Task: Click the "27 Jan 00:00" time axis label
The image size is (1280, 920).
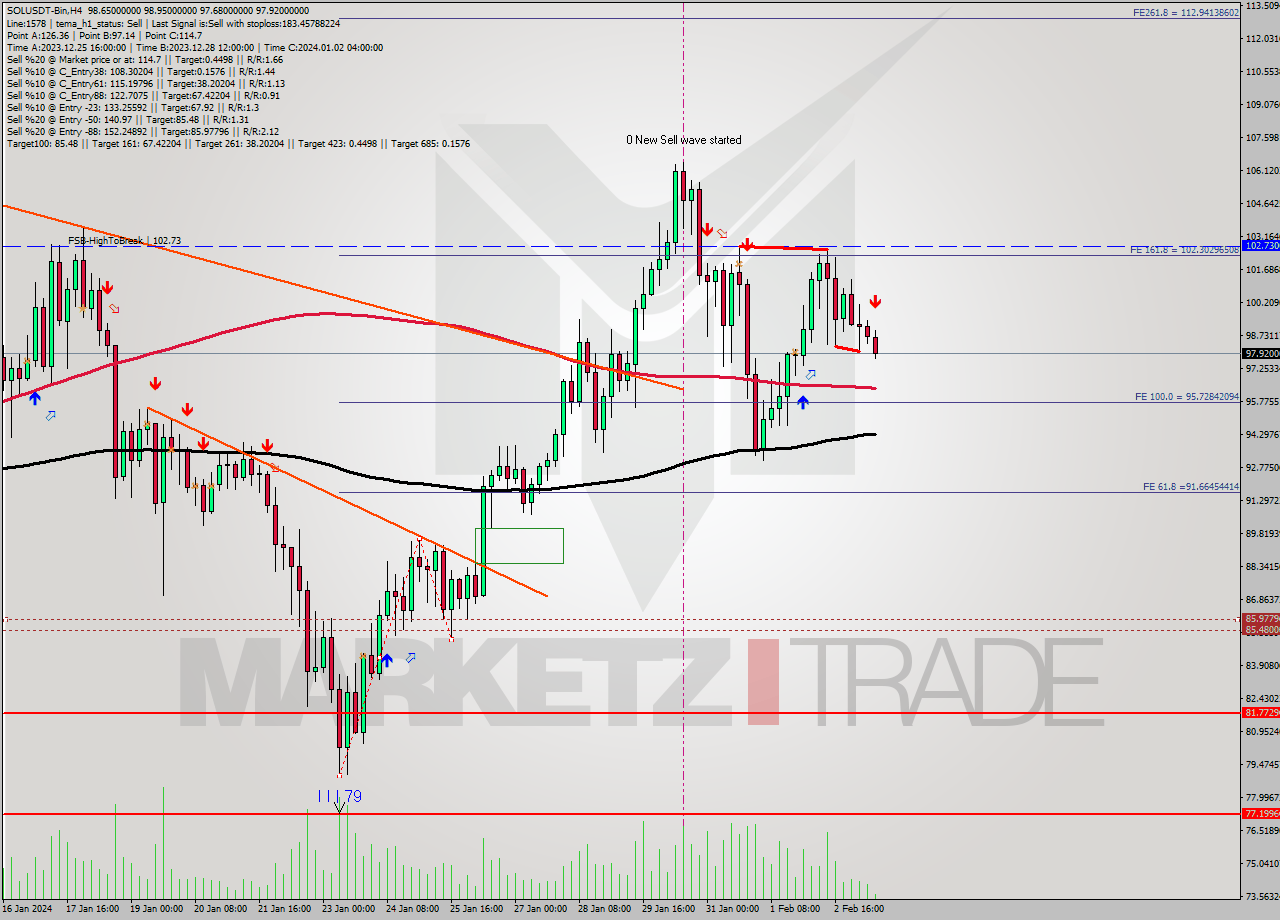Action: [540, 909]
